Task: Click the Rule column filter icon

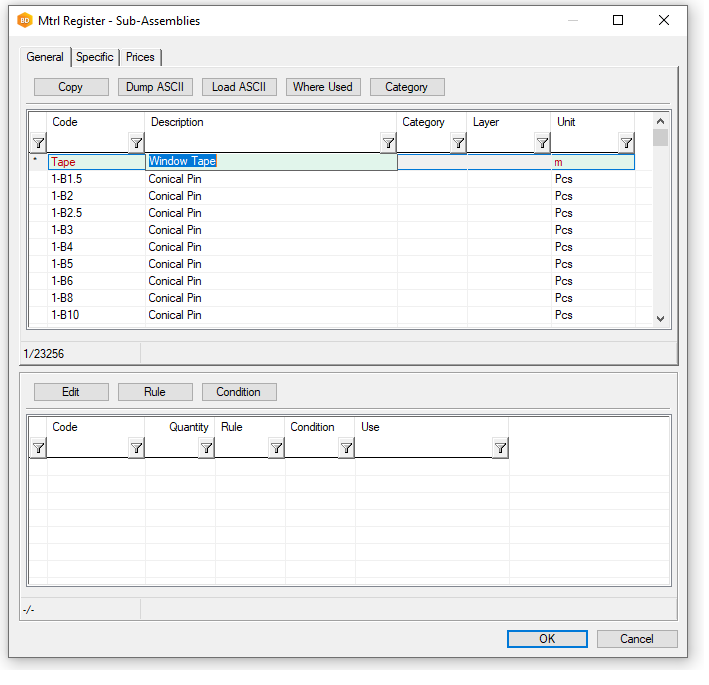Action: pos(276,449)
